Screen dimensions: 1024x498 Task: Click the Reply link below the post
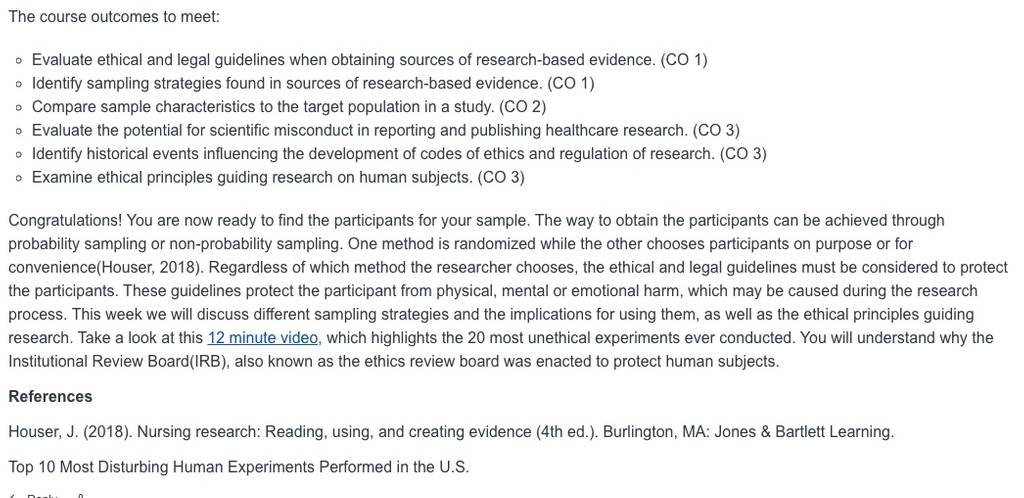tap(42, 497)
